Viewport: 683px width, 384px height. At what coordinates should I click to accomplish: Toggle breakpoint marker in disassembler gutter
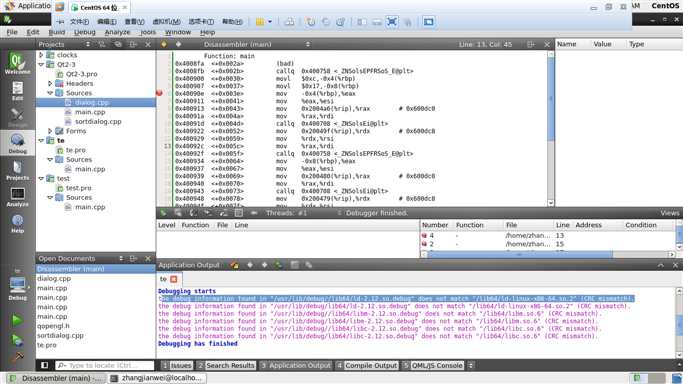pyautogui.click(x=159, y=93)
